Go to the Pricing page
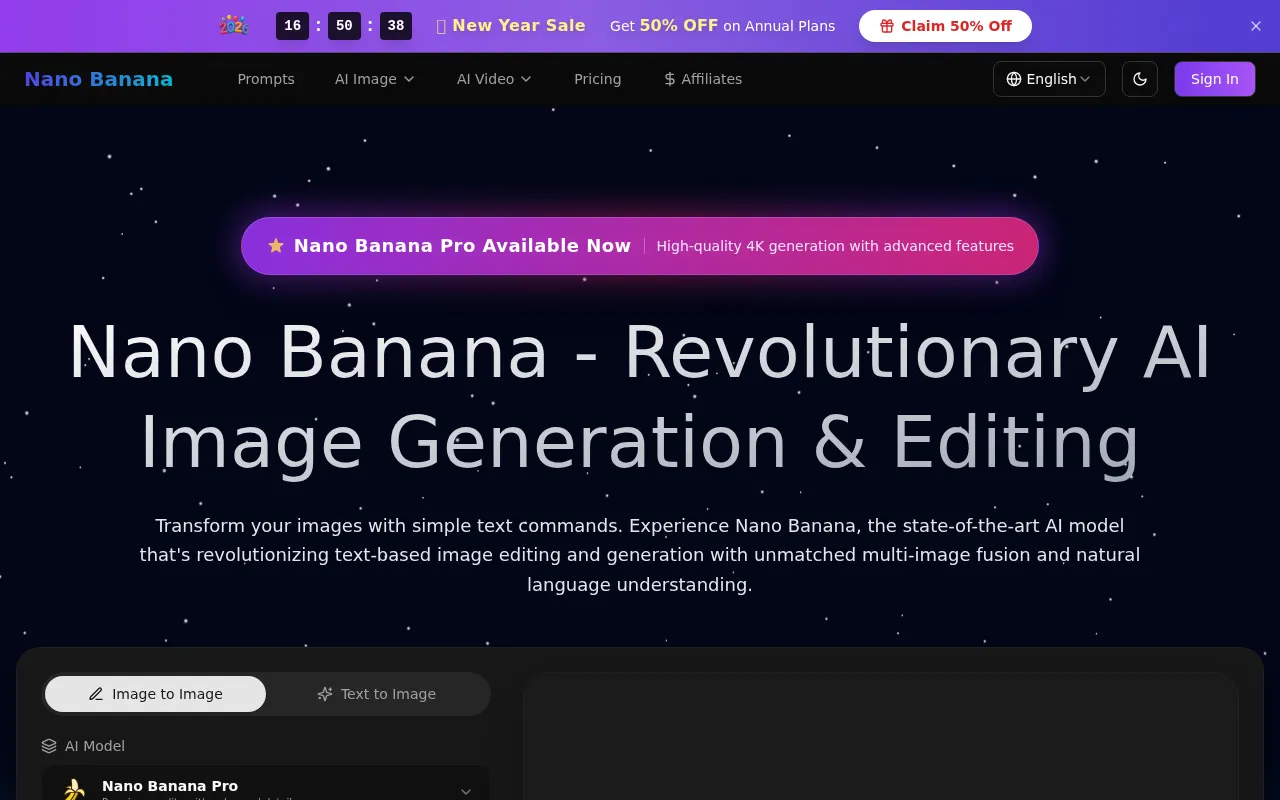Image resolution: width=1280 pixels, height=800 pixels. point(597,79)
